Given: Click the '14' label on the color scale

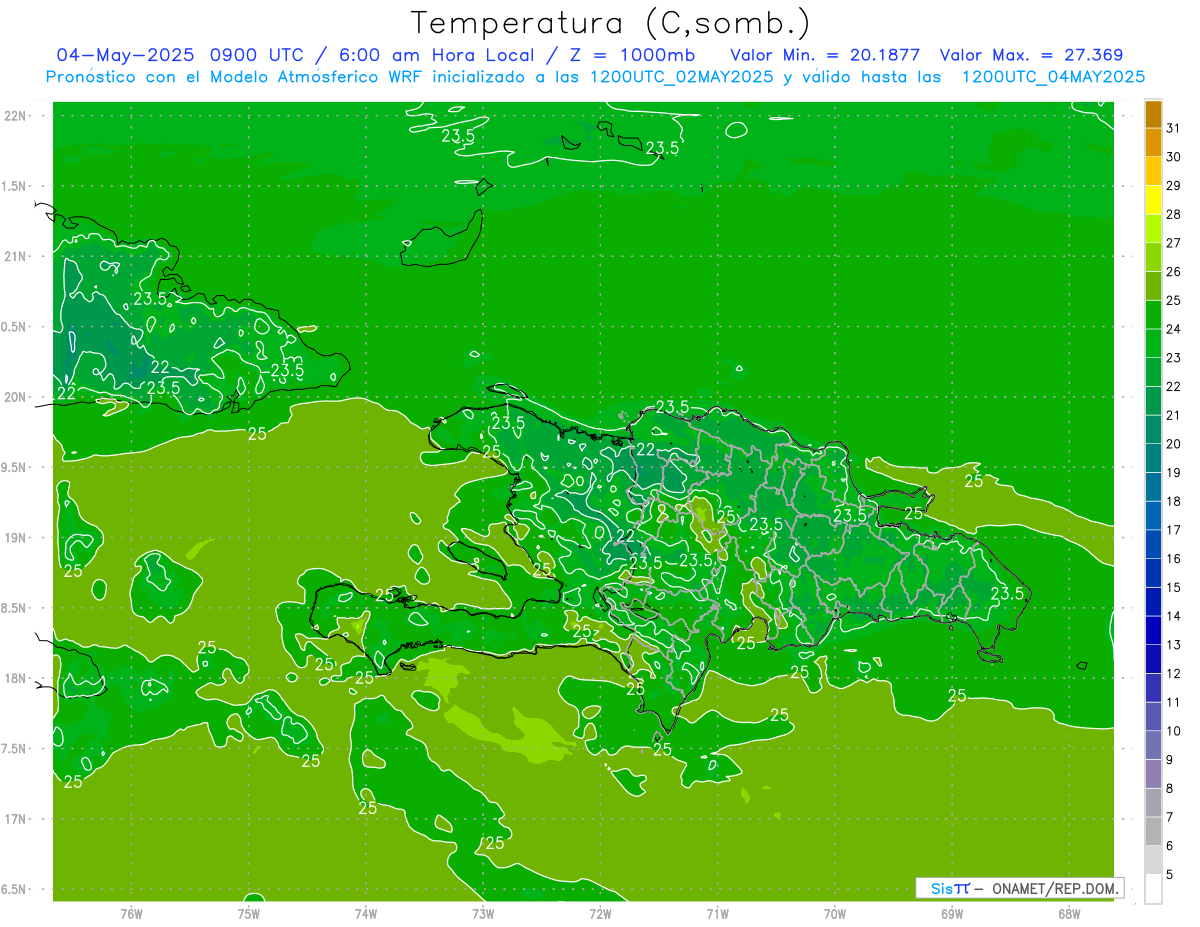Looking at the screenshot, I should pos(1174,616).
